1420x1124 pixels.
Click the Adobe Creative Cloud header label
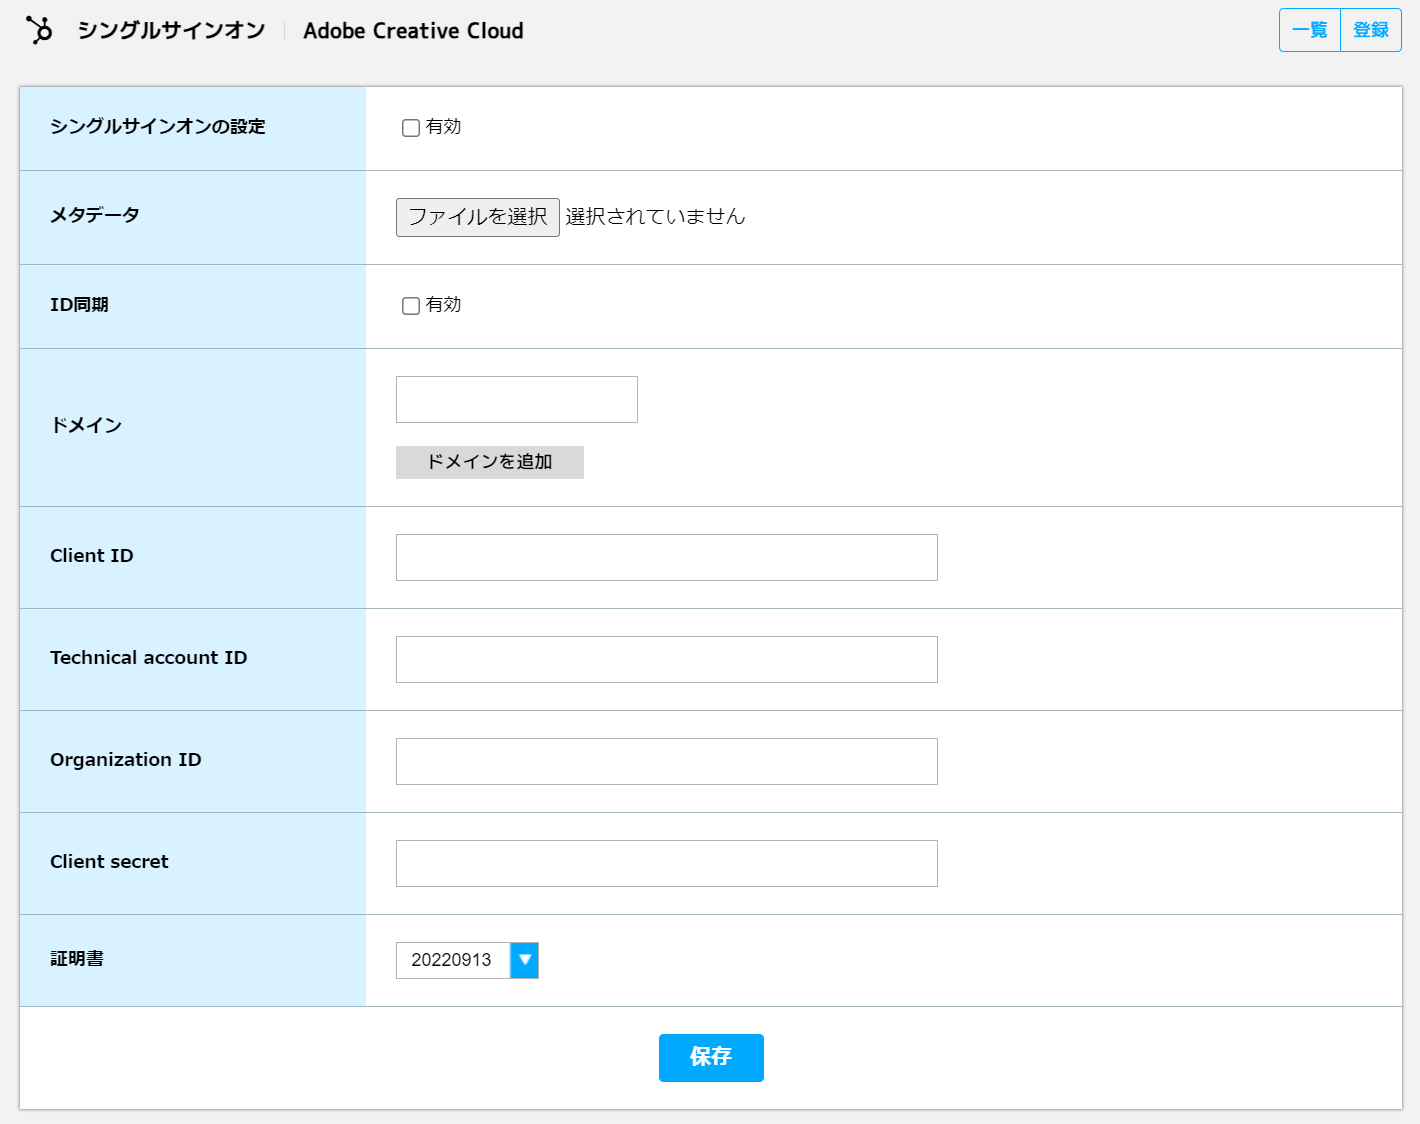[414, 31]
